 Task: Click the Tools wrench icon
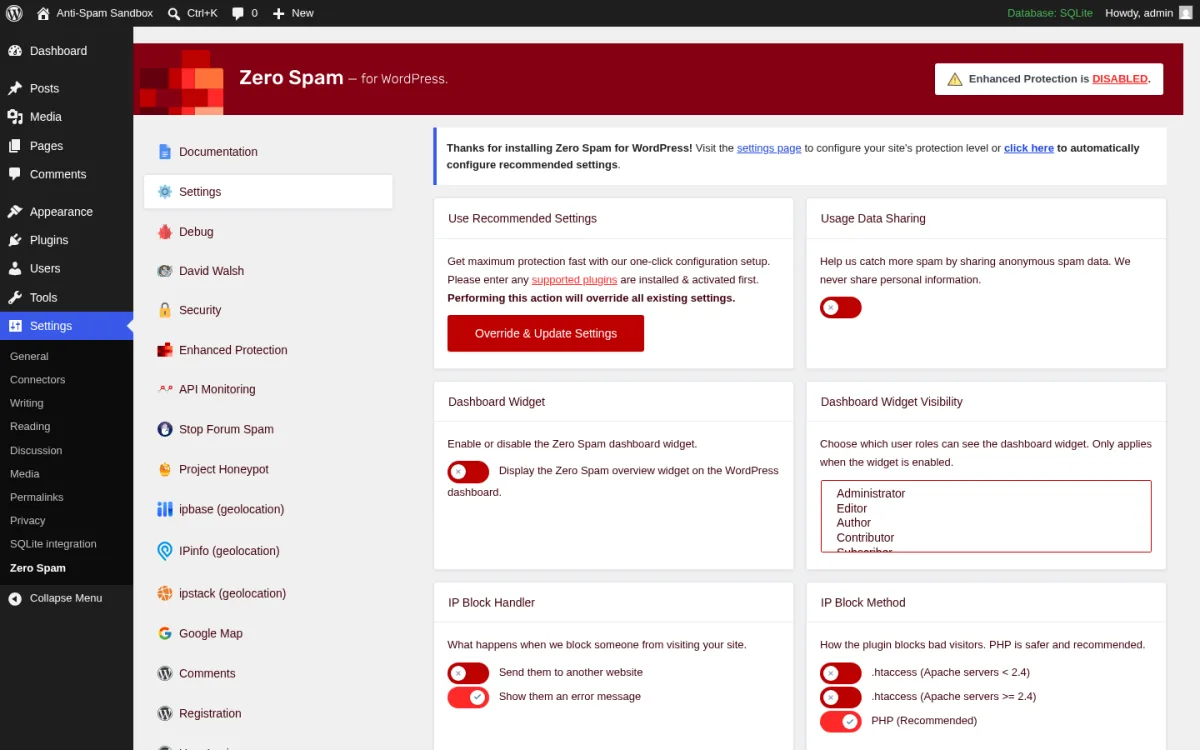(x=15, y=297)
